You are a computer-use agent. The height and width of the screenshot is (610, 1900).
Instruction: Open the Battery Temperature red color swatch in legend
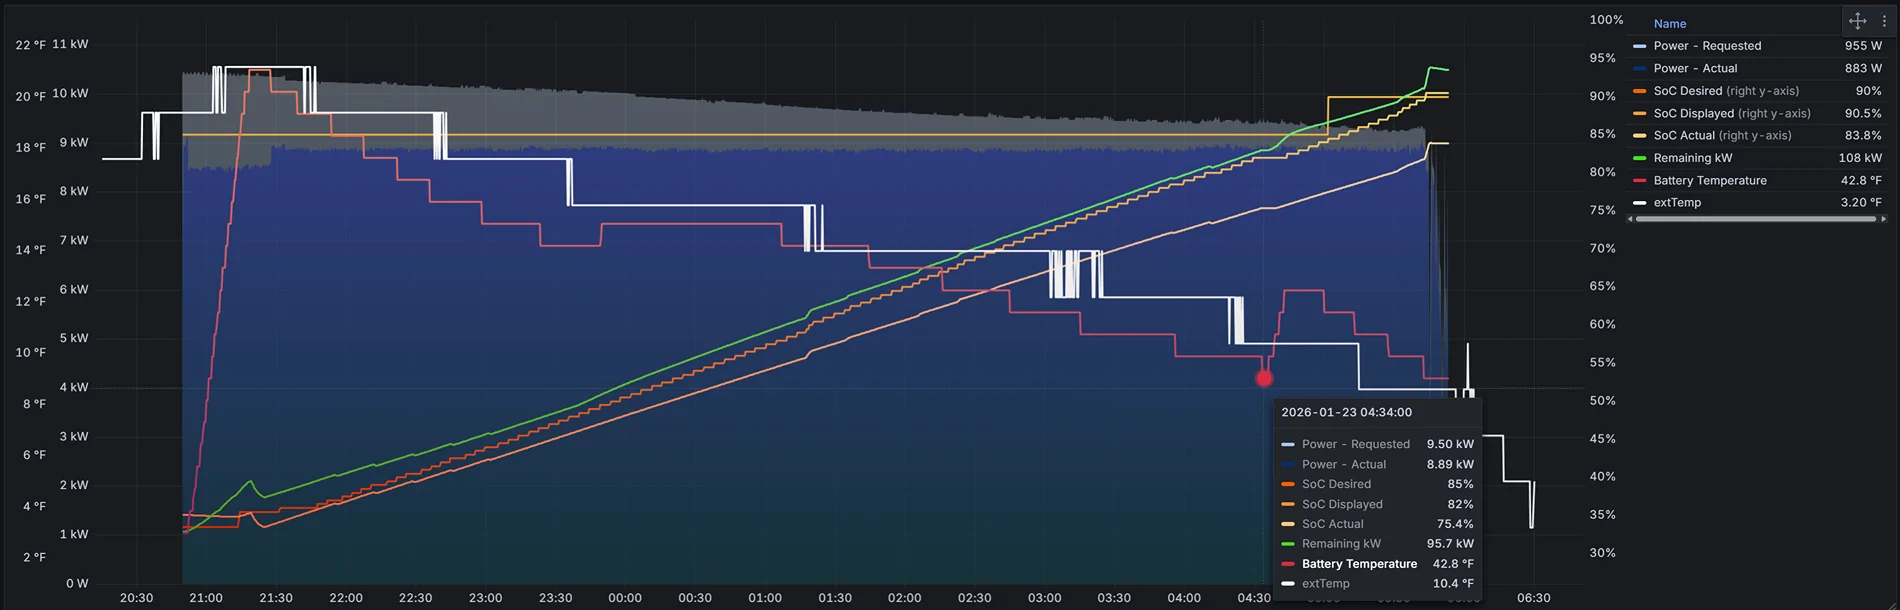click(1639, 181)
